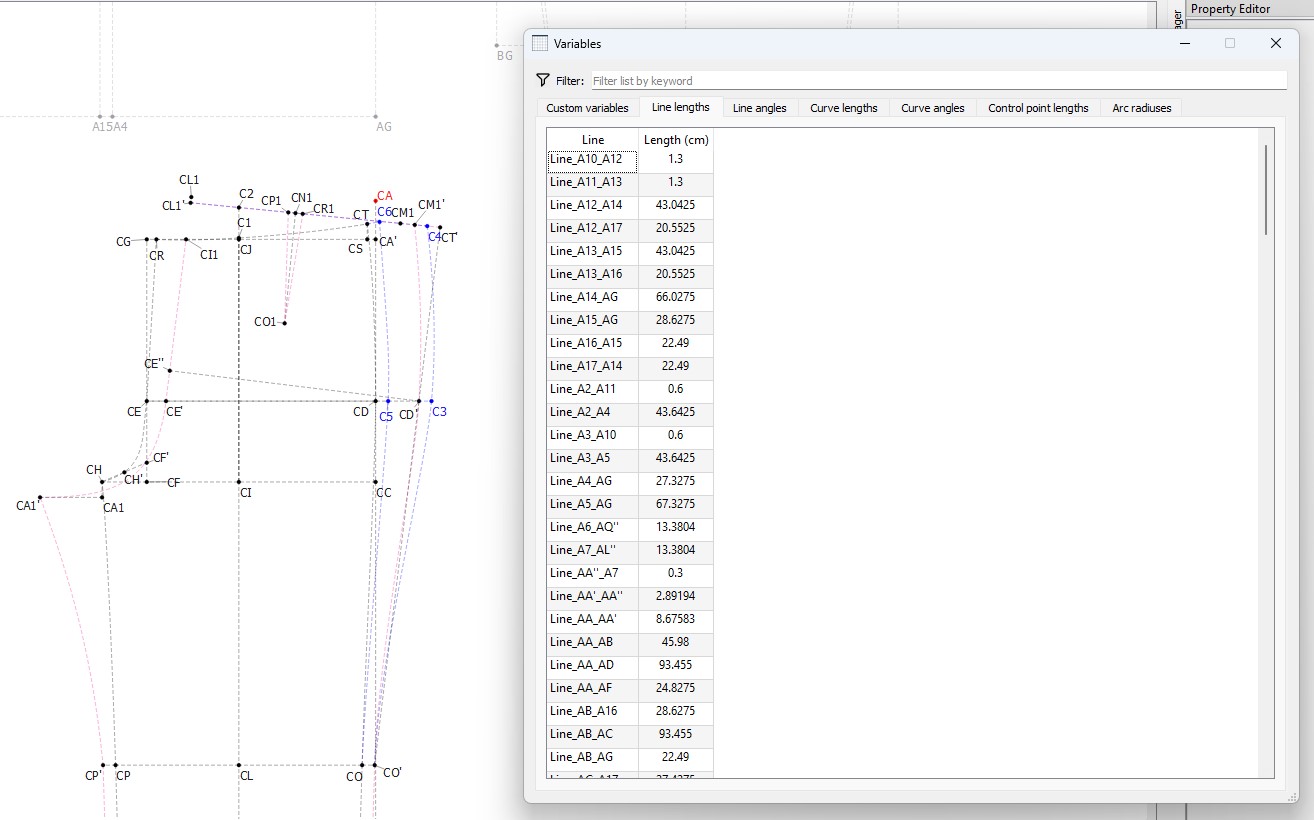
Task: Click the Property Editor panel title
Action: point(1230,9)
